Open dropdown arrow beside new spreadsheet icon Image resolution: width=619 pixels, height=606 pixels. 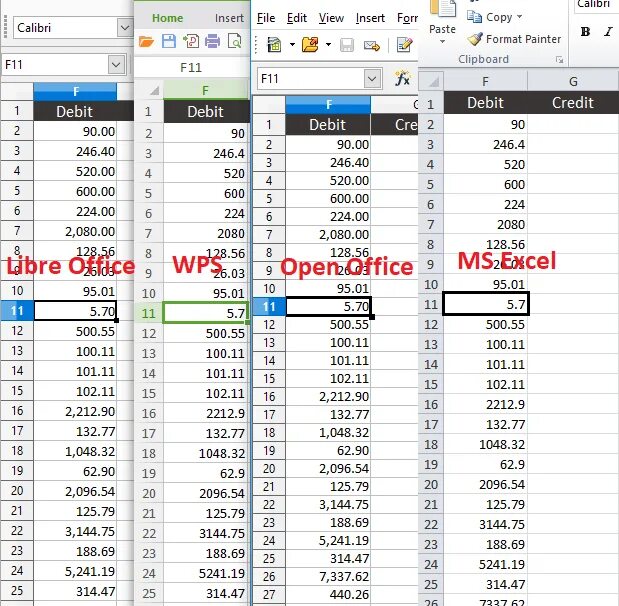(x=292, y=44)
